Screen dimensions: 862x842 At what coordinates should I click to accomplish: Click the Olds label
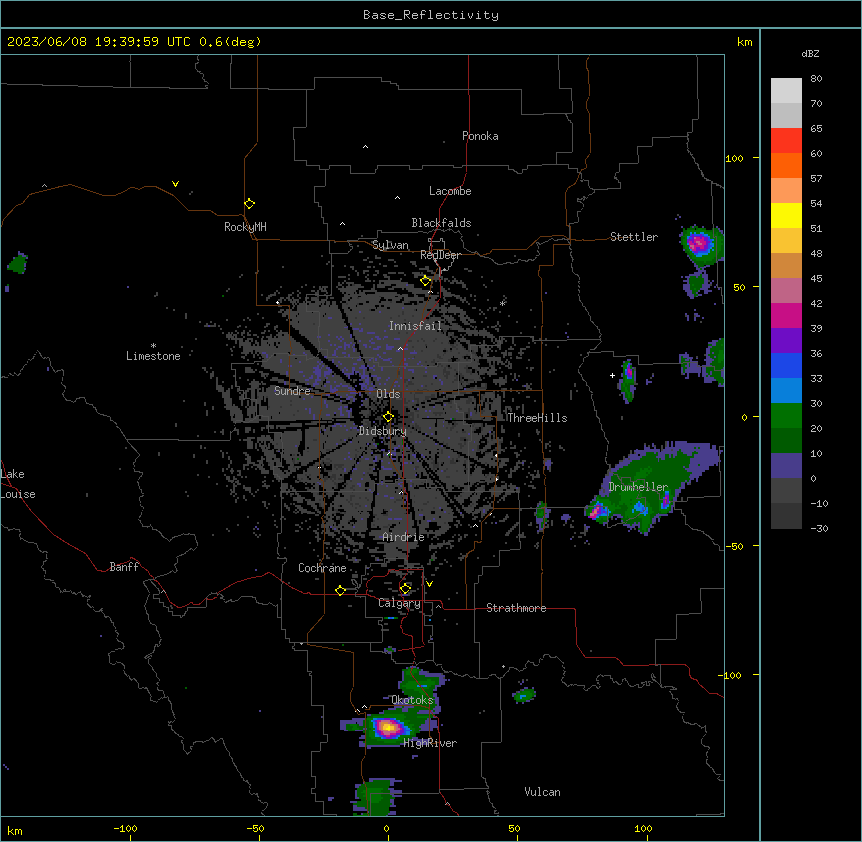388,394
